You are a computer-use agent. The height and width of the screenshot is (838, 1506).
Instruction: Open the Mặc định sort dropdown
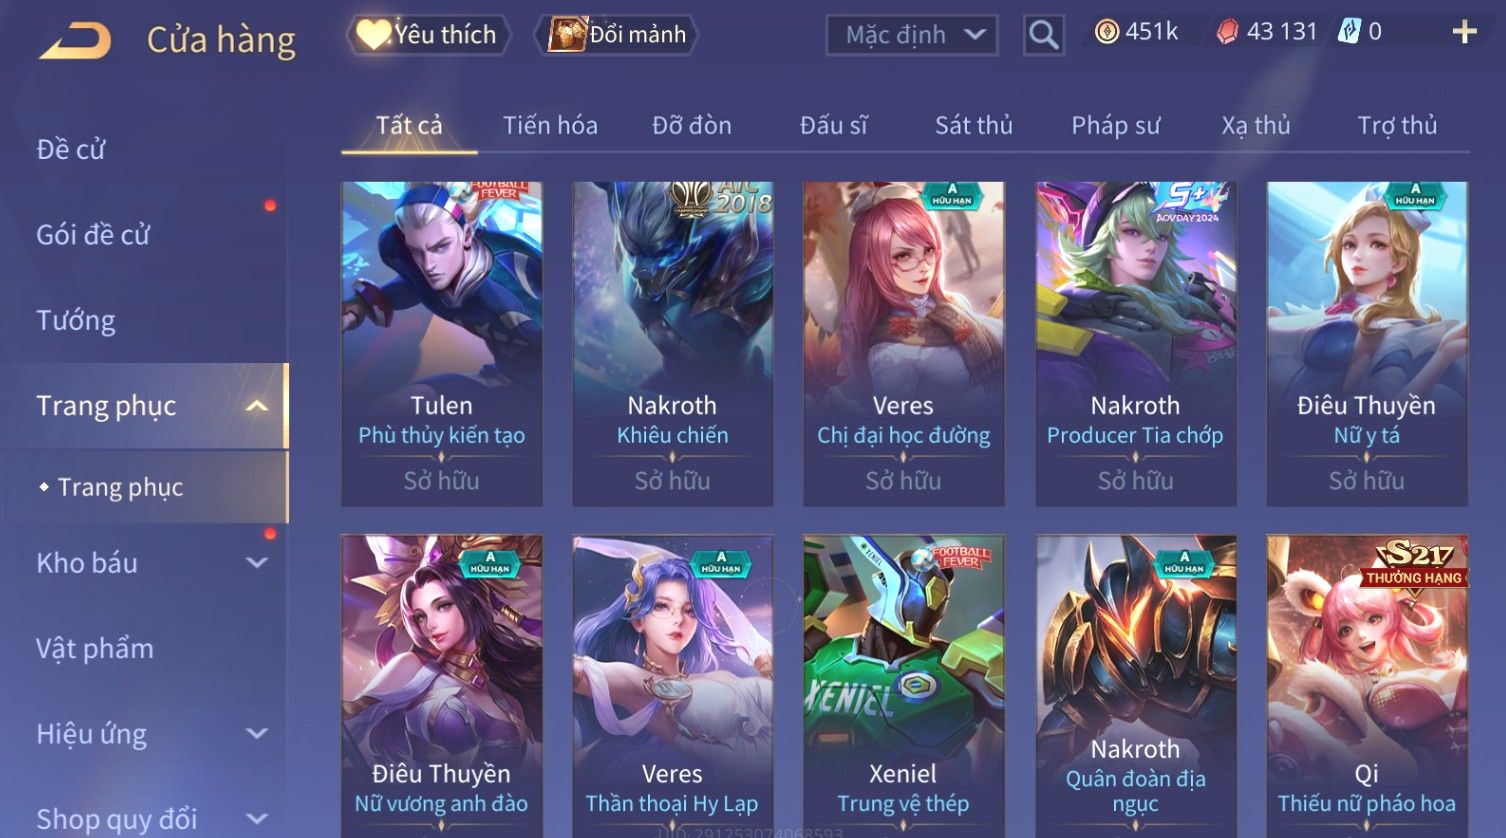click(x=911, y=35)
